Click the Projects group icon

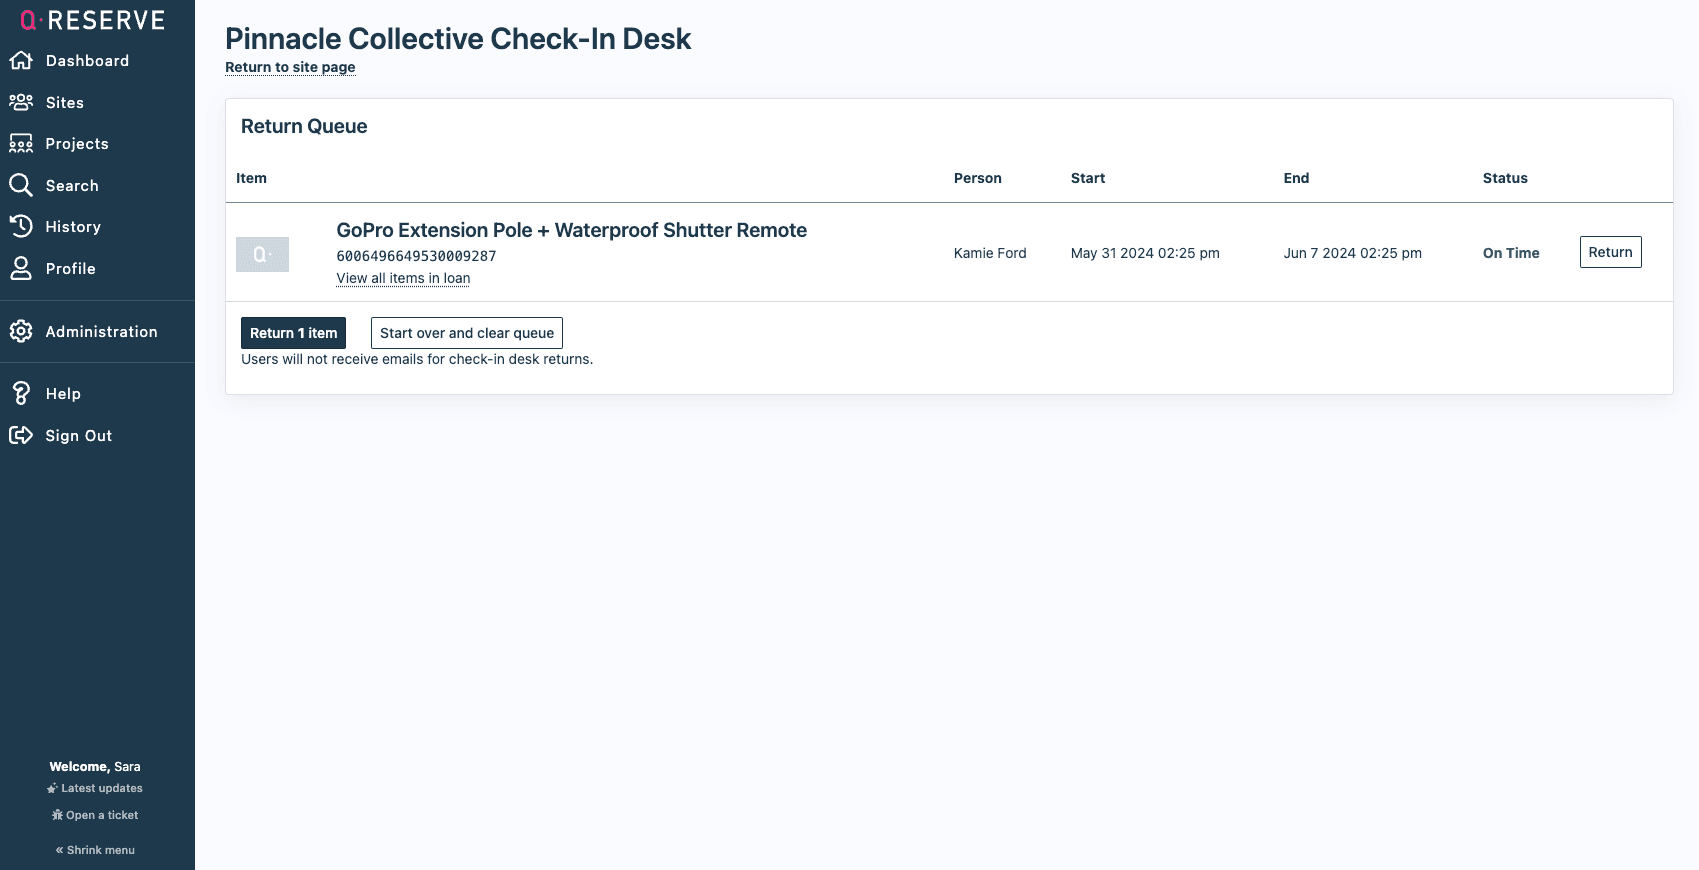pyautogui.click(x=21, y=144)
